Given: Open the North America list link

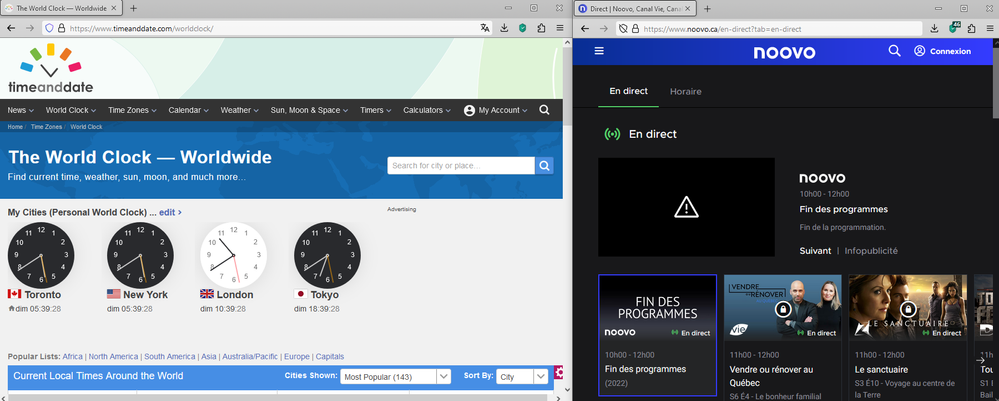Looking at the screenshot, I should 113,356.
